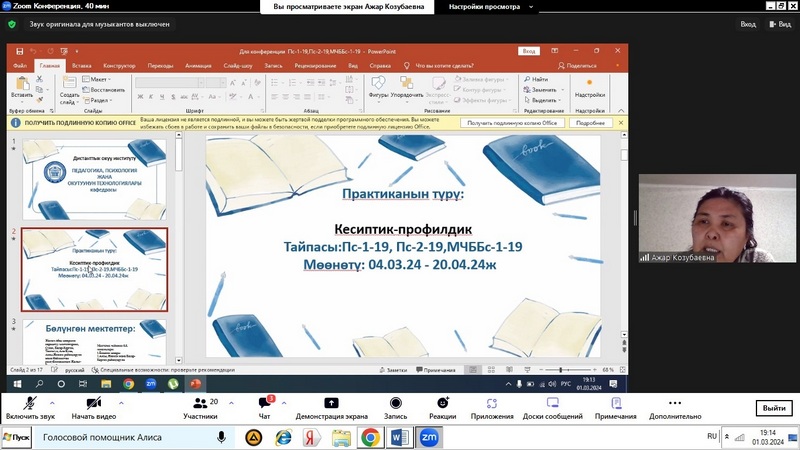Start recording with Запись button

(x=396, y=407)
